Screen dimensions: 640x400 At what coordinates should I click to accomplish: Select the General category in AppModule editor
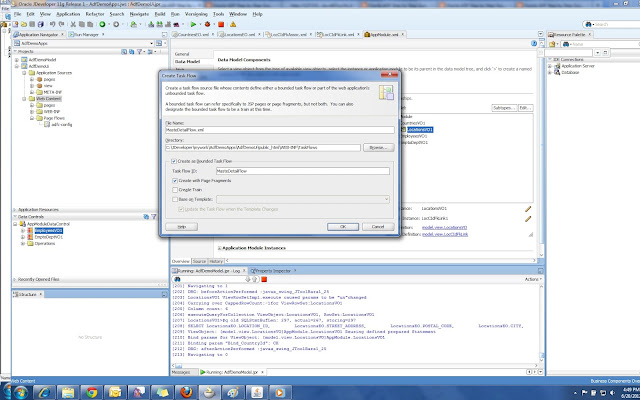point(182,54)
